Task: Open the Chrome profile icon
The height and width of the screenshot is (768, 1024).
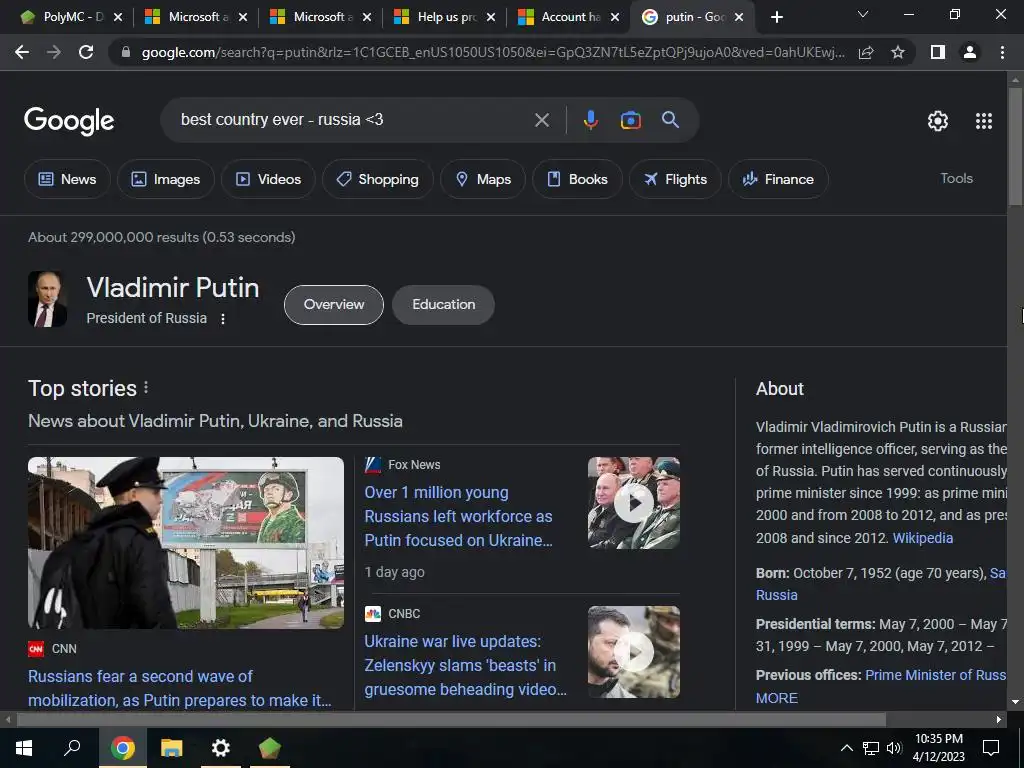Action: point(970,52)
